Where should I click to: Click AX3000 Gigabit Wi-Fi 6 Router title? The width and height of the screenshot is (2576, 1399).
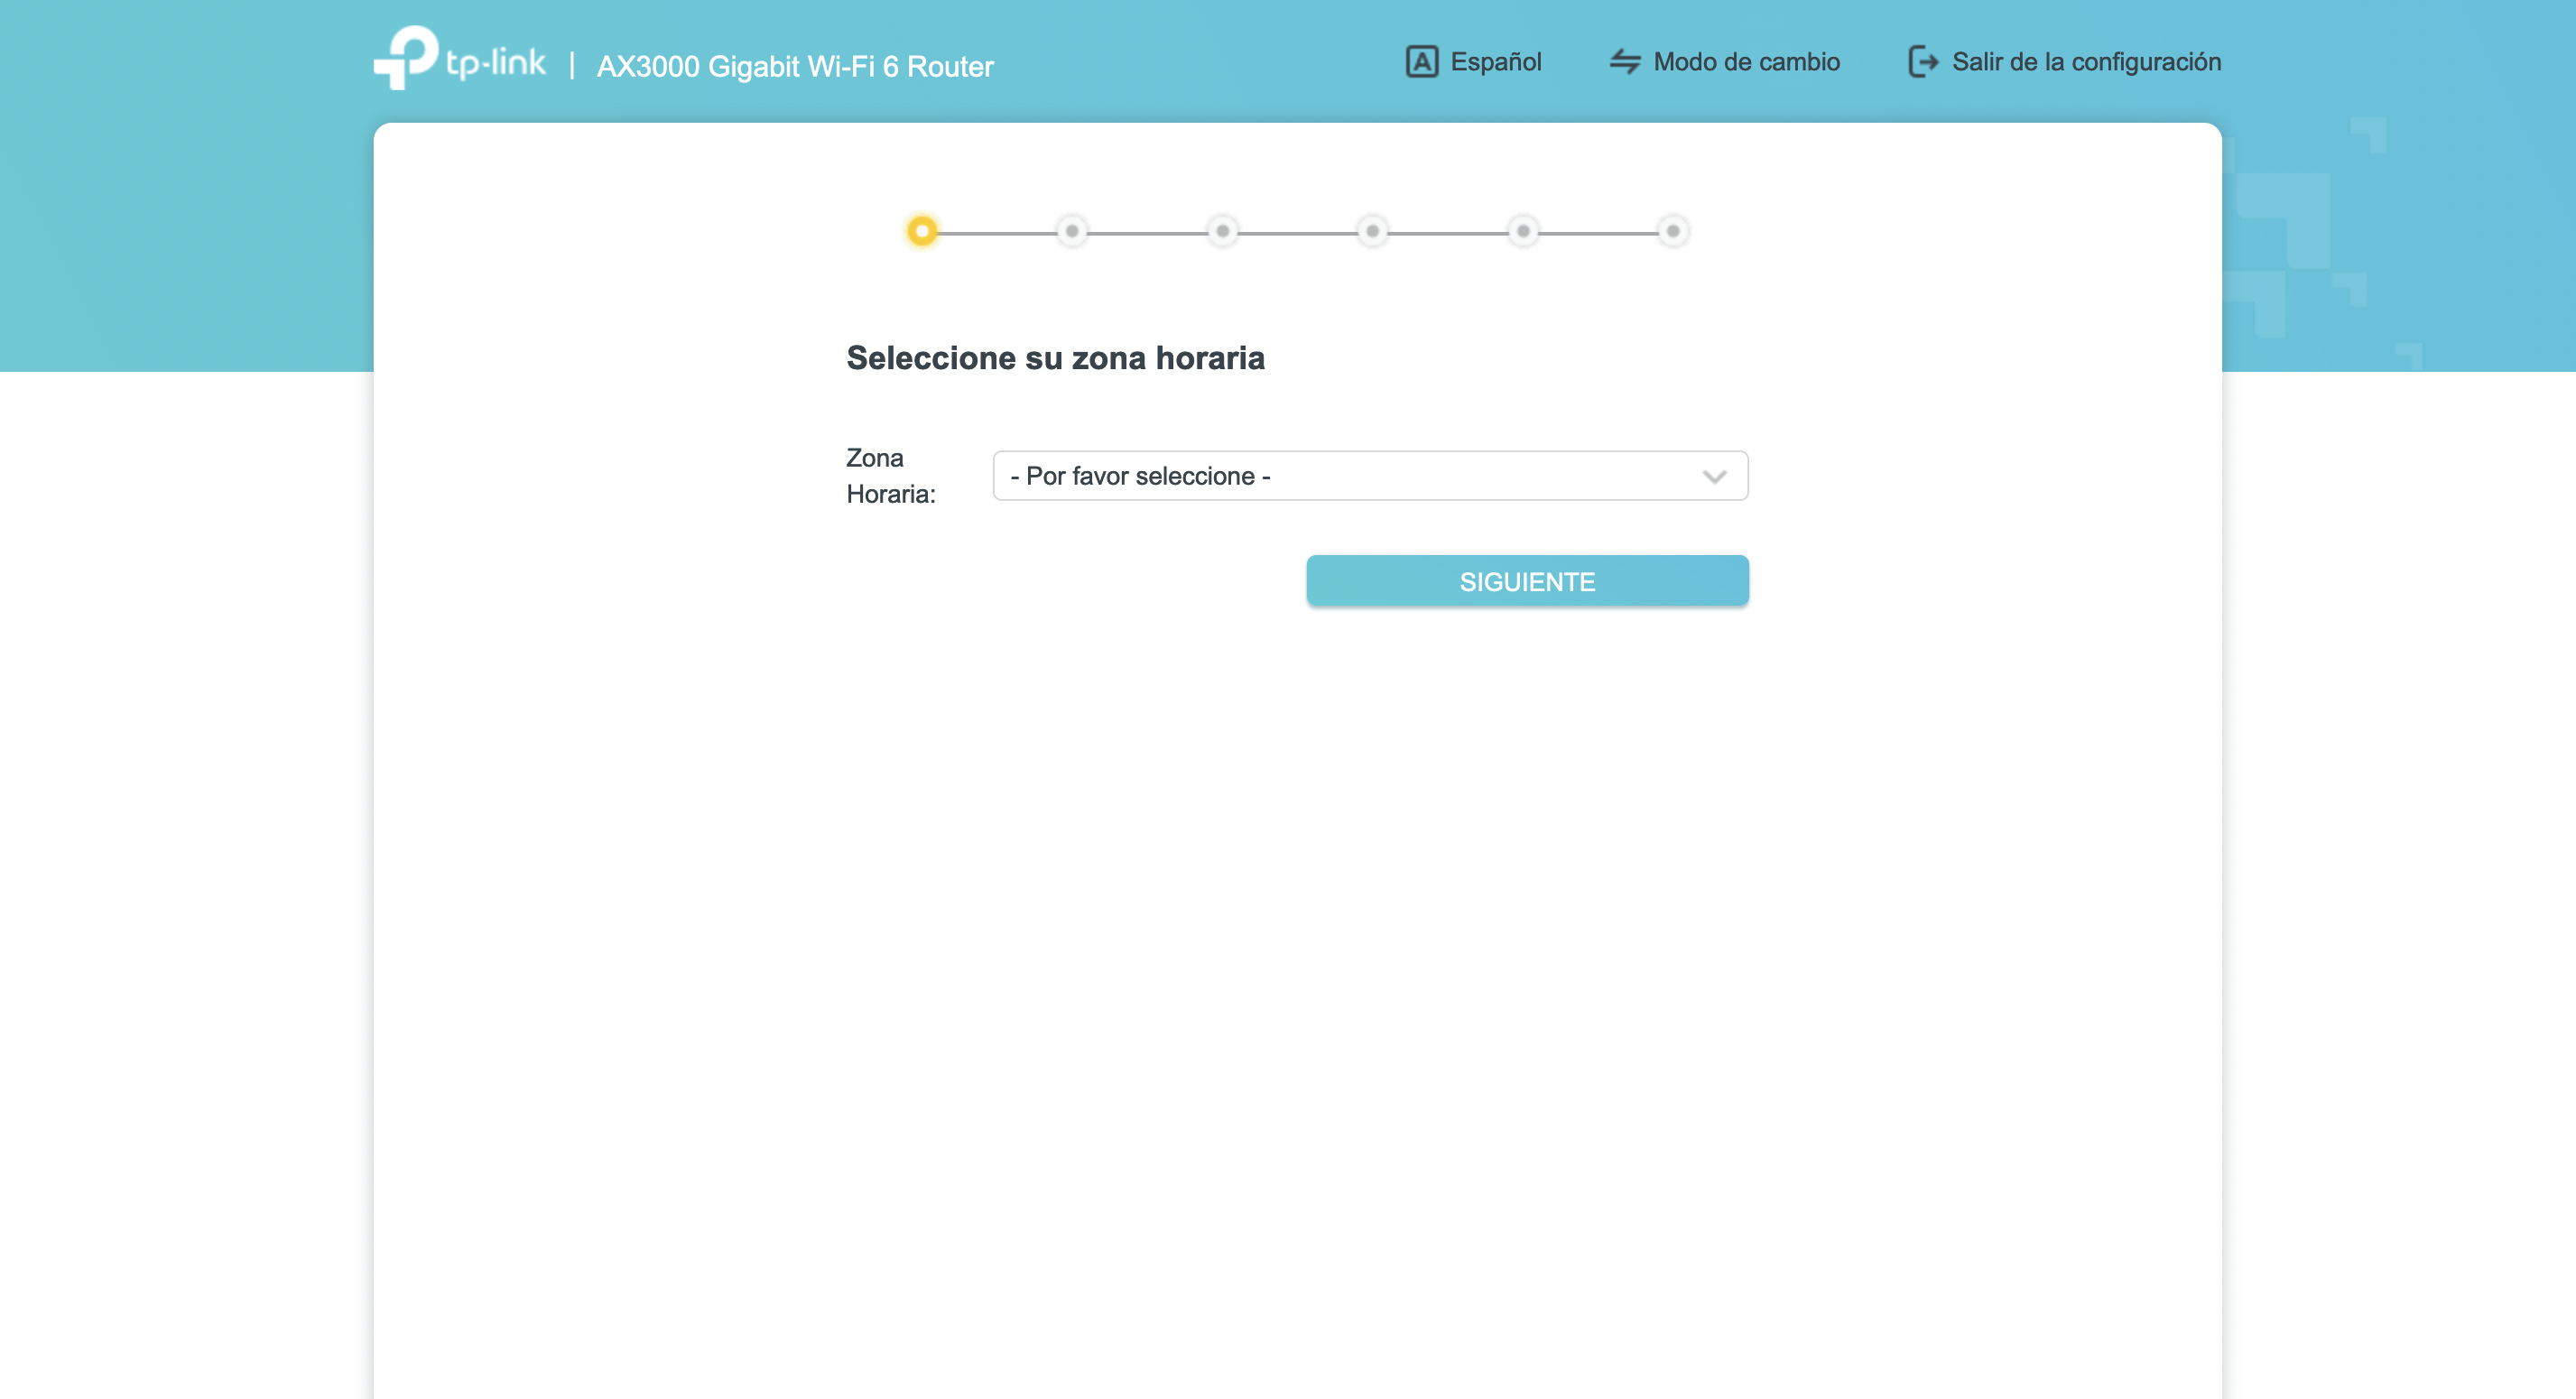[794, 67]
